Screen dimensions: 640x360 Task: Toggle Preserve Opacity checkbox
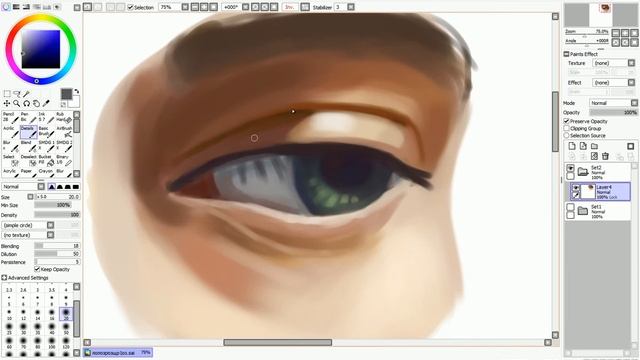567,121
